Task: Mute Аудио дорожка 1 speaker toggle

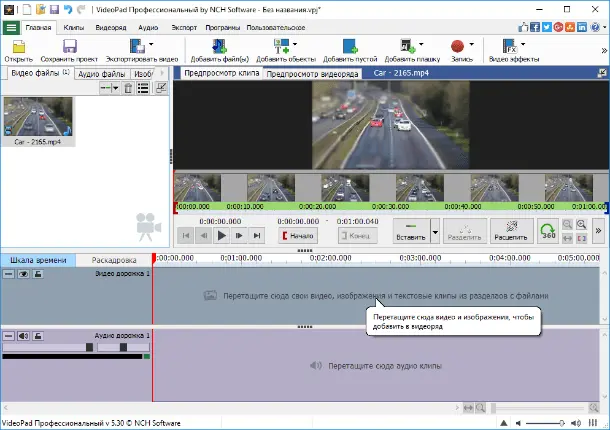Action: pyautogui.click(x=23, y=336)
